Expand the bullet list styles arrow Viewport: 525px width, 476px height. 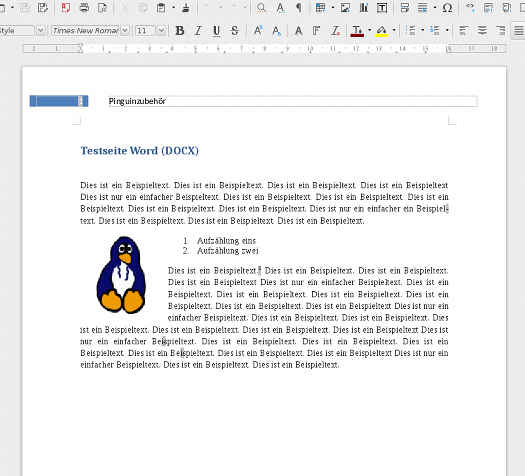[x=423, y=30]
